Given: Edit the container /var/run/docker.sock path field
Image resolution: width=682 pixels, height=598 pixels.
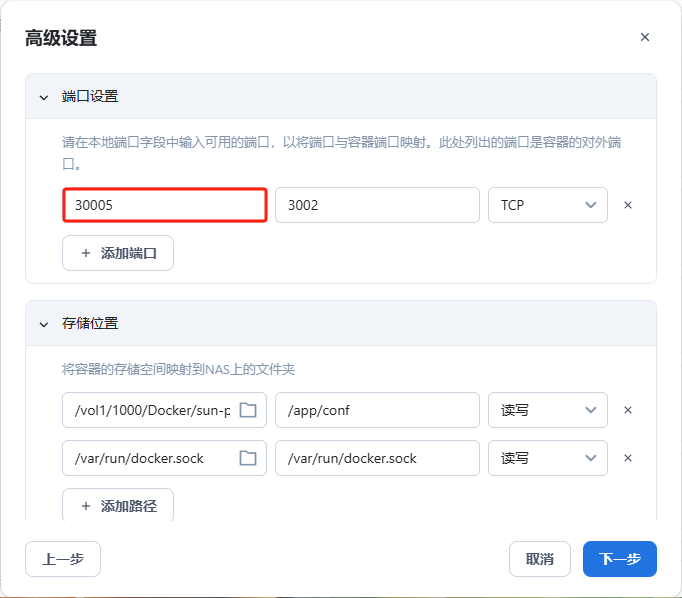Looking at the screenshot, I should (377, 458).
